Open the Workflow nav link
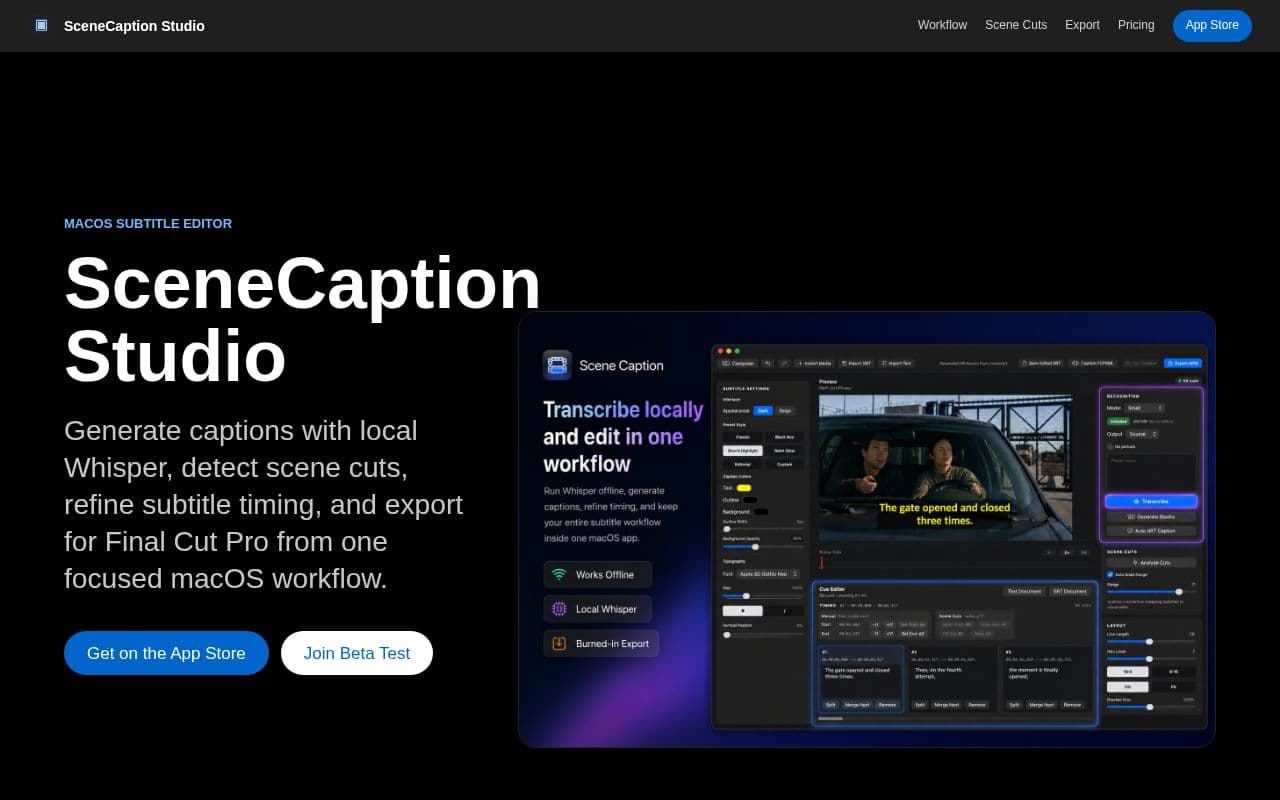Viewport: 1280px width, 800px height. [x=942, y=25]
